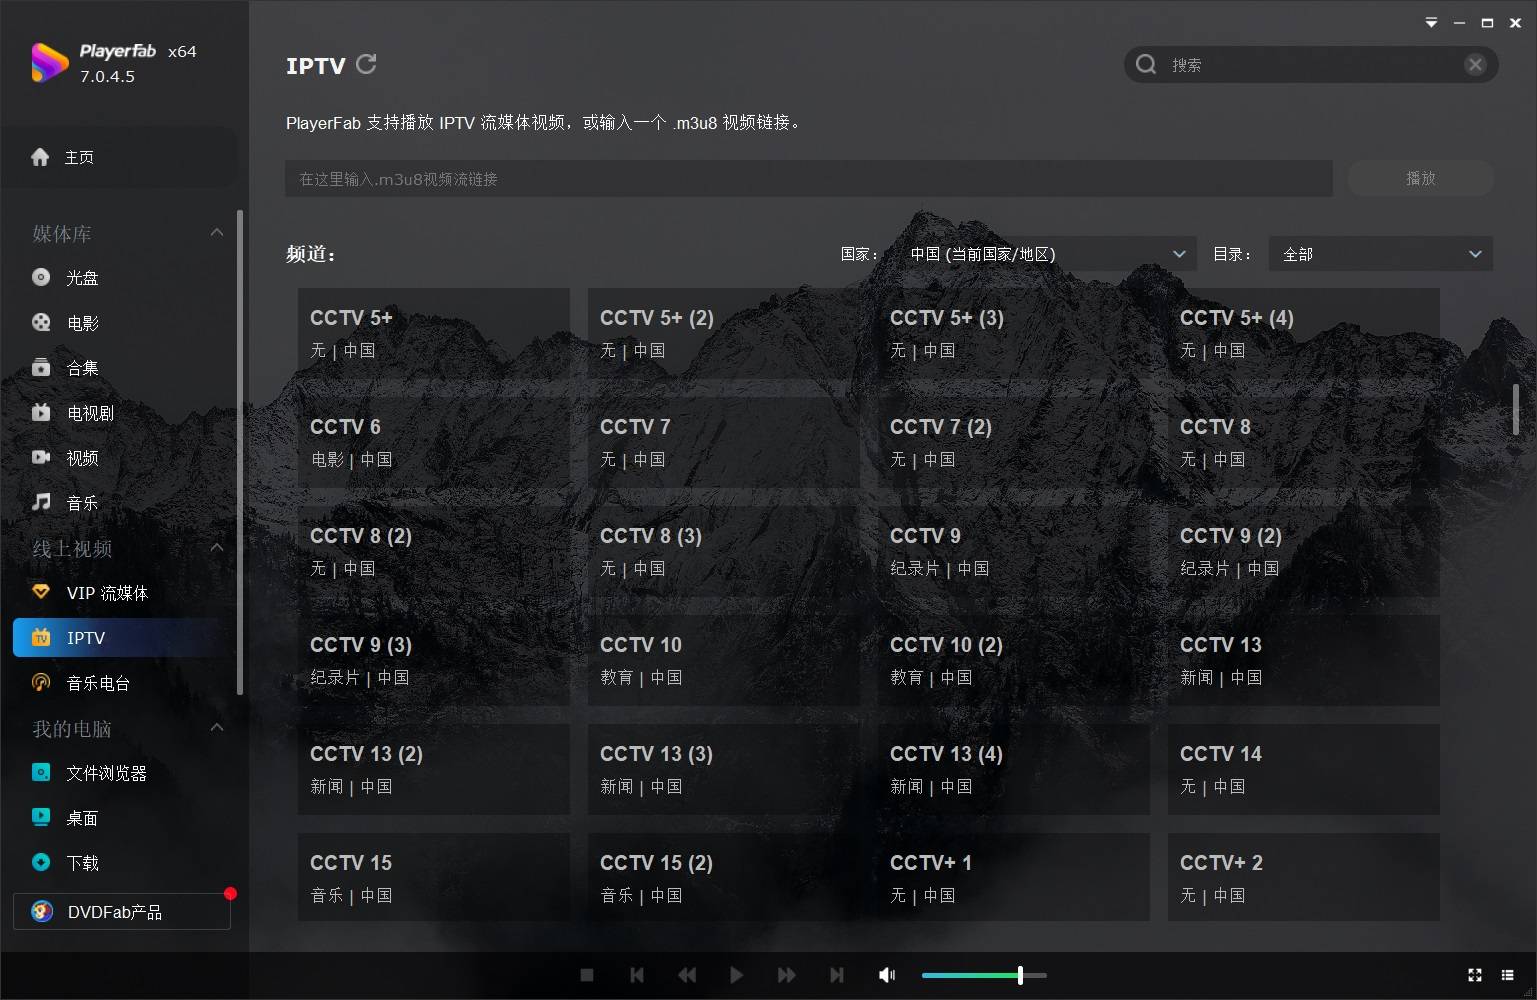Click the play button in control bar
This screenshot has width=1537, height=1000.
737,975
